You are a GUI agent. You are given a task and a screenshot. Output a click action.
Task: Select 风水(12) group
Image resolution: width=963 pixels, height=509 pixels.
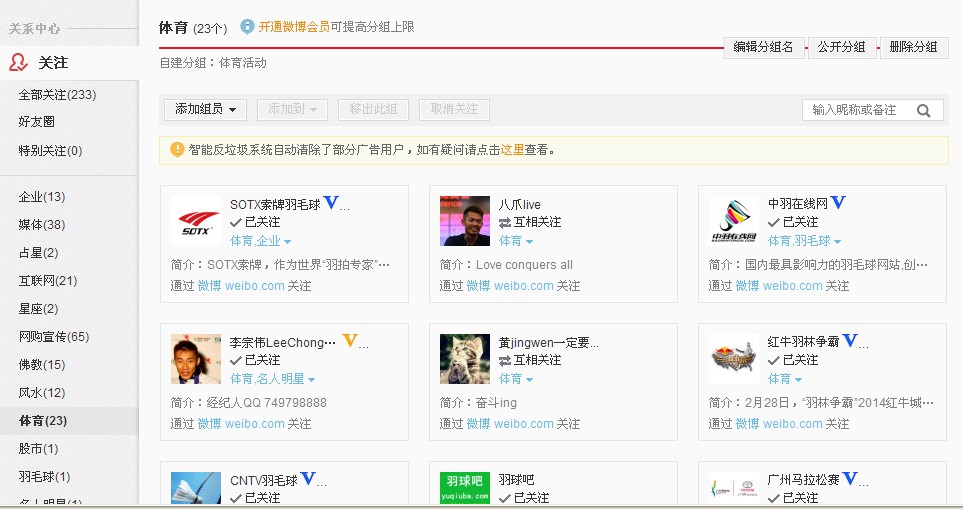42,392
